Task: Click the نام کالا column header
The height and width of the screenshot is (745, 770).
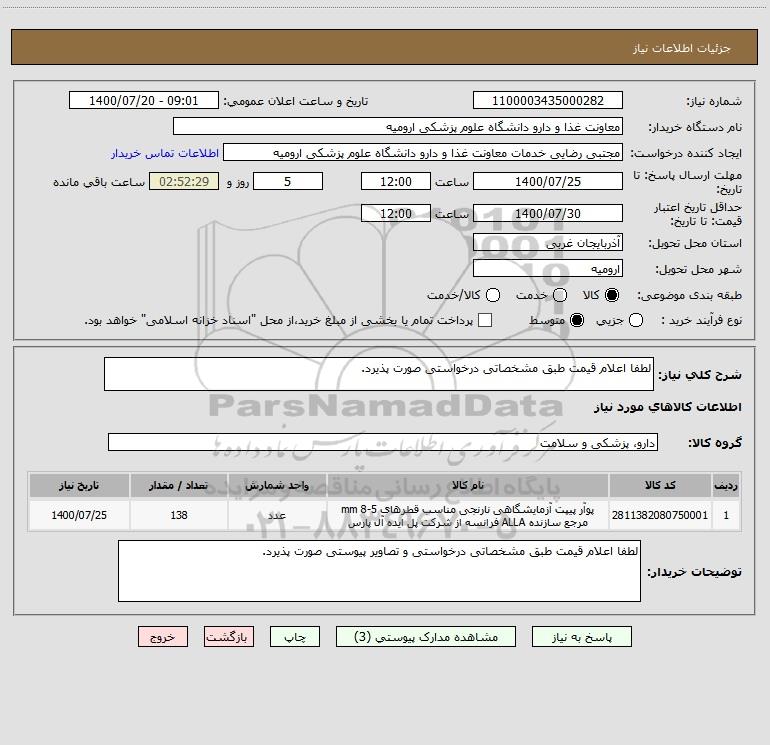Action: [468, 486]
